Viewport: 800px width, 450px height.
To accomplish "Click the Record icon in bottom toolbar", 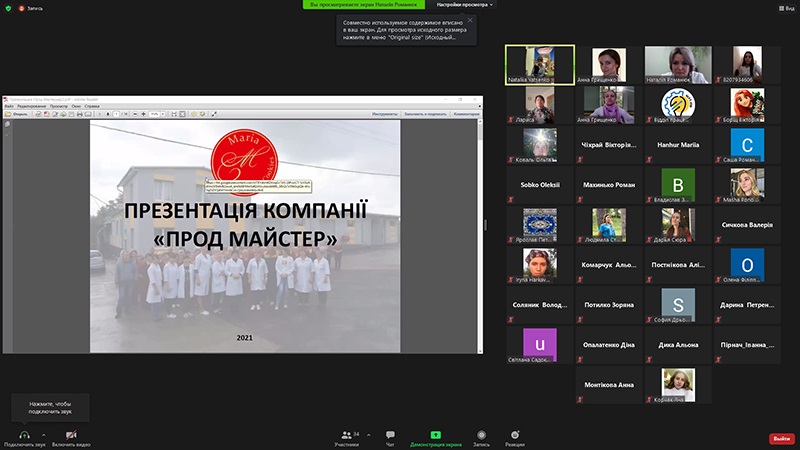I will click(x=481, y=434).
